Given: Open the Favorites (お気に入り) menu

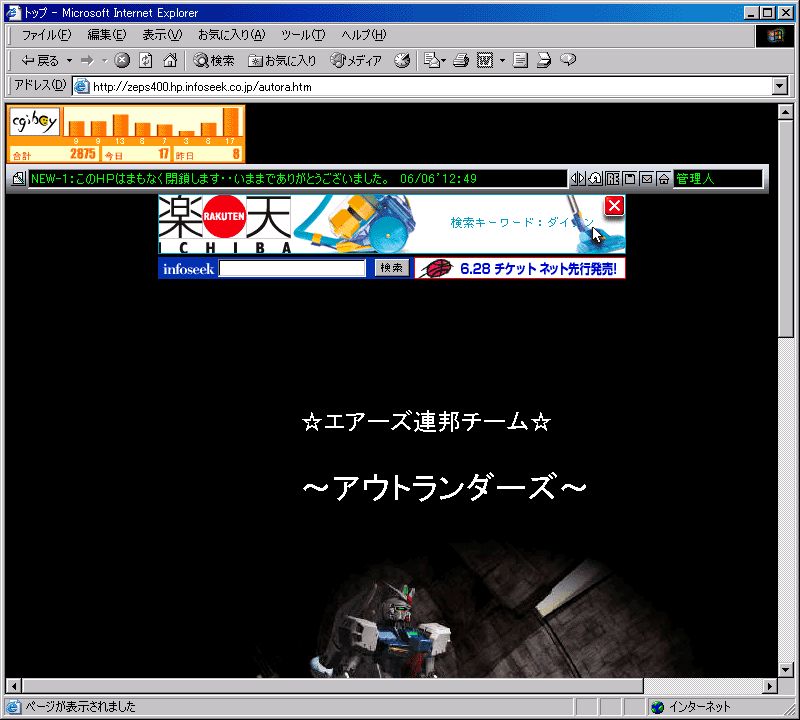Looking at the screenshot, I should click(x=232, y=35).
